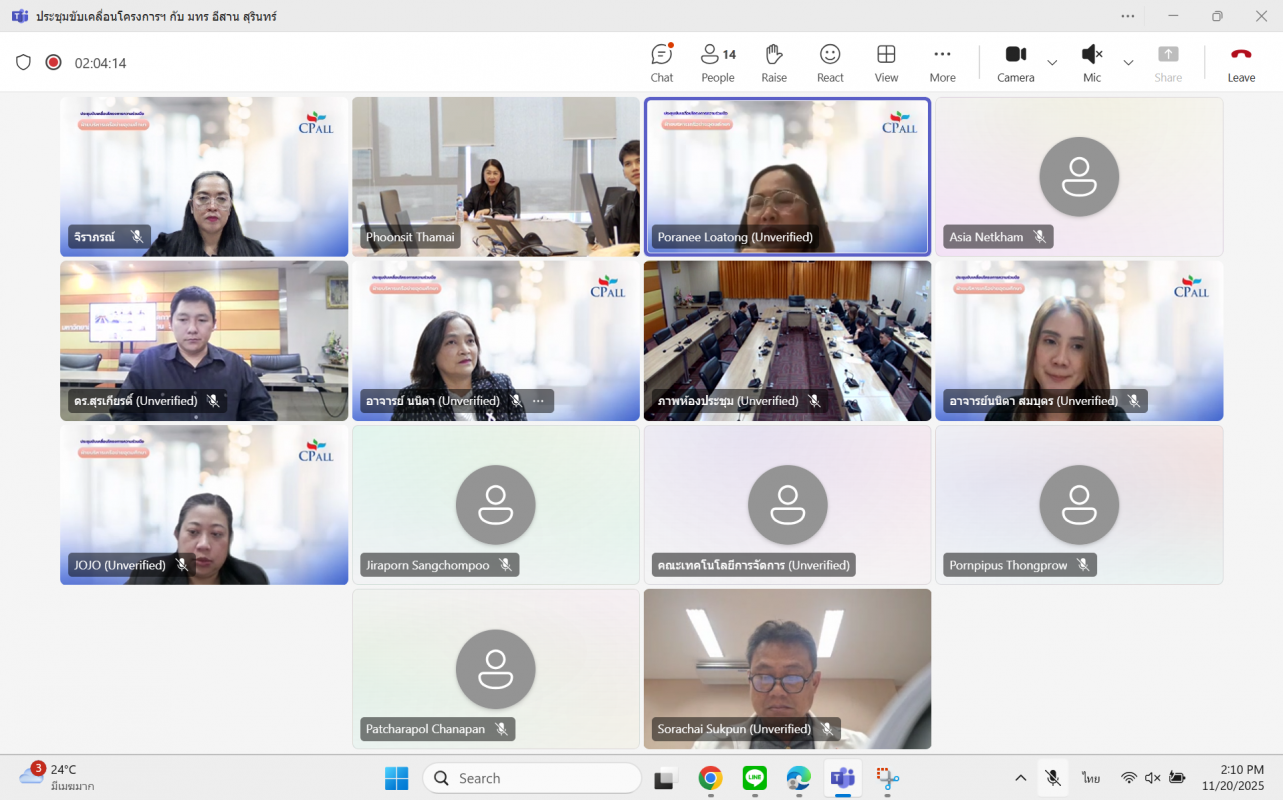Open the More actions menu
This screenshot has width=1283, height=800.
click(x=942, y=62)
